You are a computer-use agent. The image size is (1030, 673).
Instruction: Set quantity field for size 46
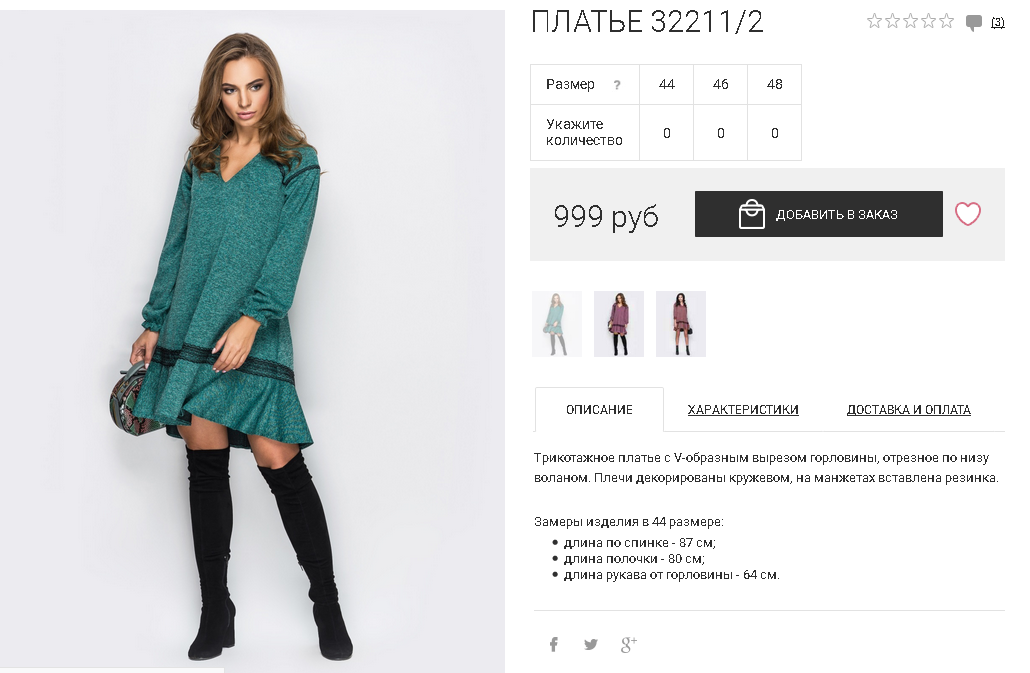point(721,133)
